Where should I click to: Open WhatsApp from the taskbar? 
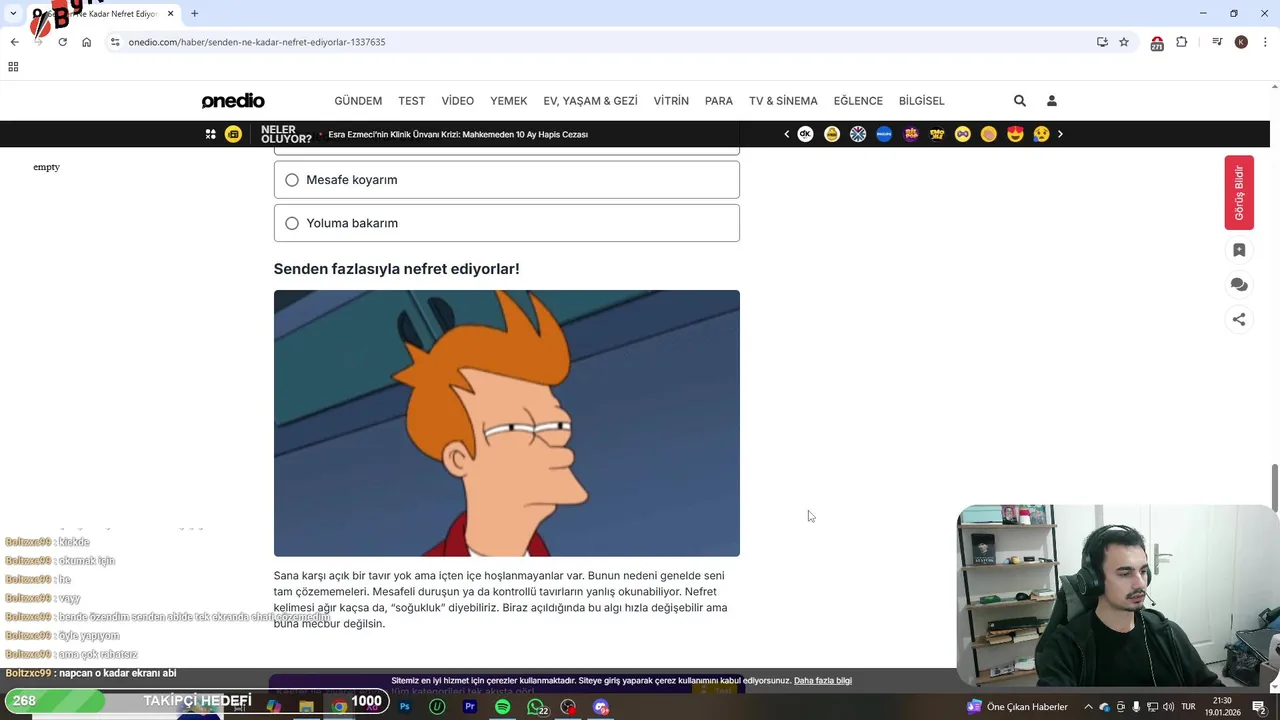pyautogui.click(x=537, y=707)
